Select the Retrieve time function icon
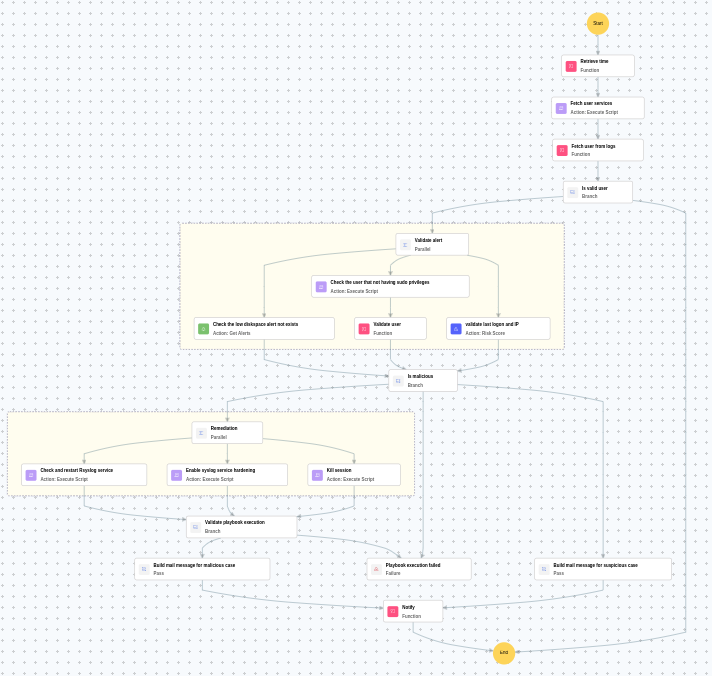Screen dimensions: 712x676 click(x=571, y=66)
